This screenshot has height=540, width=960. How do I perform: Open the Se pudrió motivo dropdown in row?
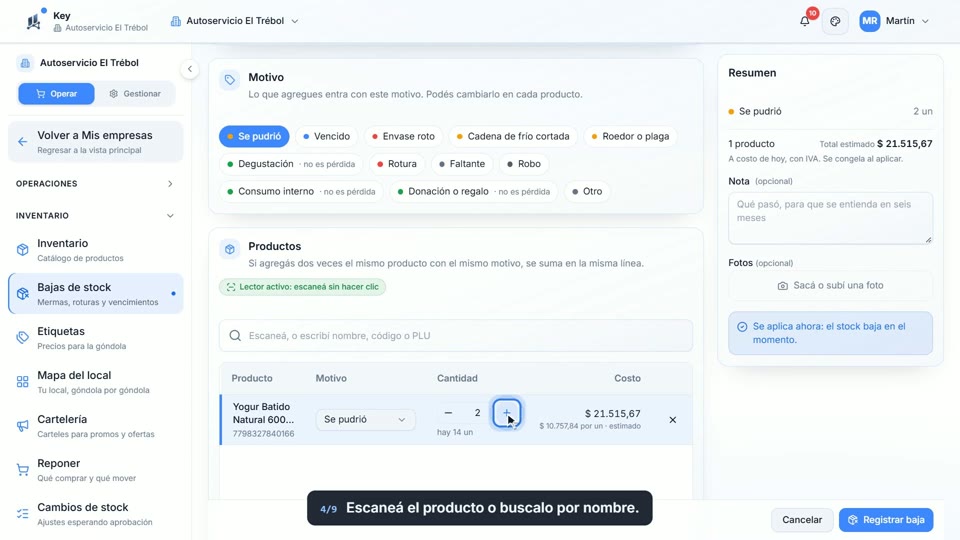click(365, 419)
